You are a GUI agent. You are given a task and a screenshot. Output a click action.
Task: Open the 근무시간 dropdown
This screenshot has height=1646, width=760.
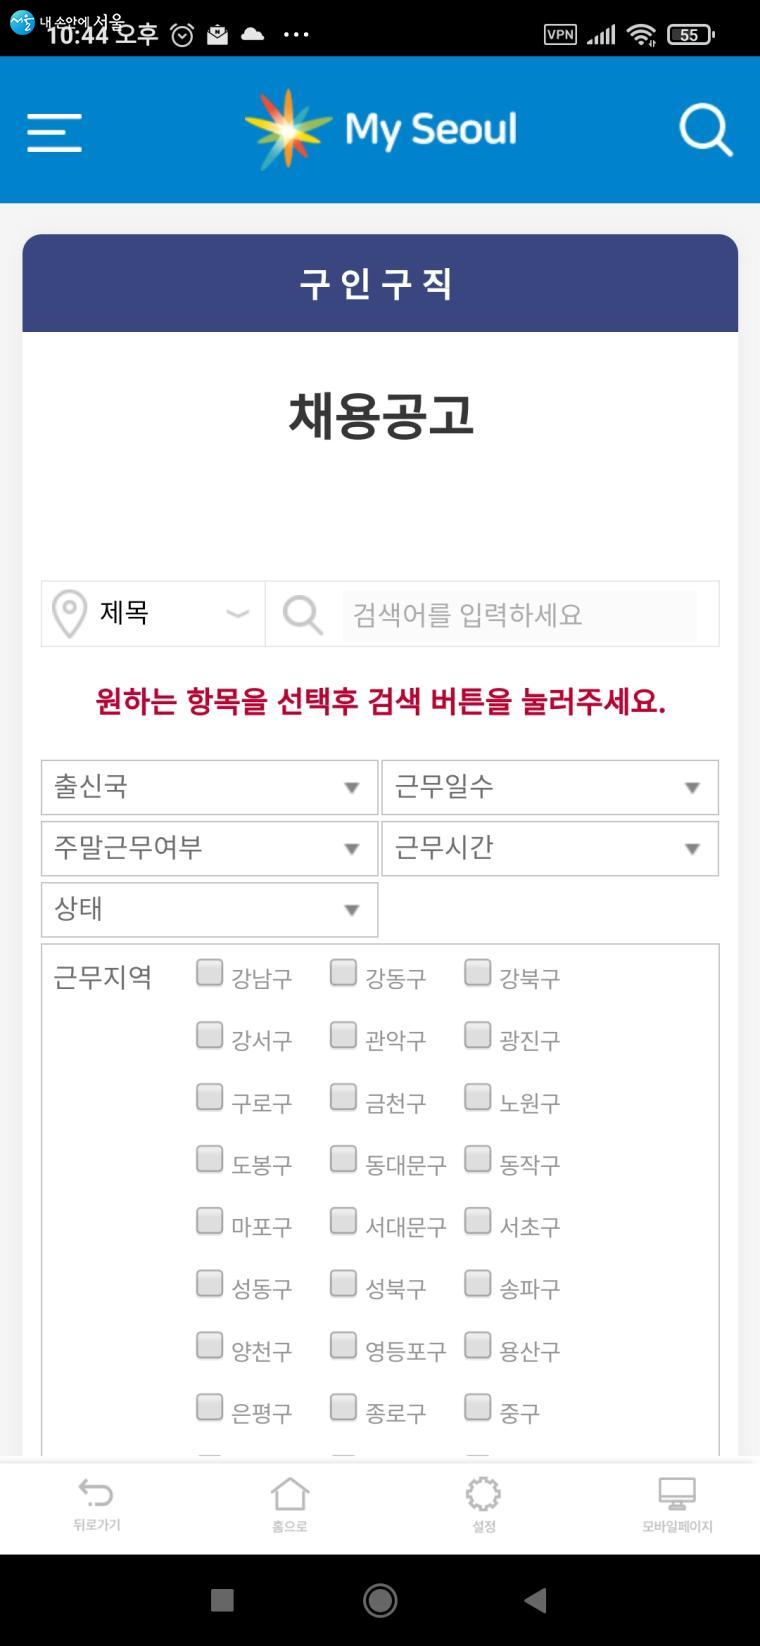pyautogui.click(x=549, y=848)
